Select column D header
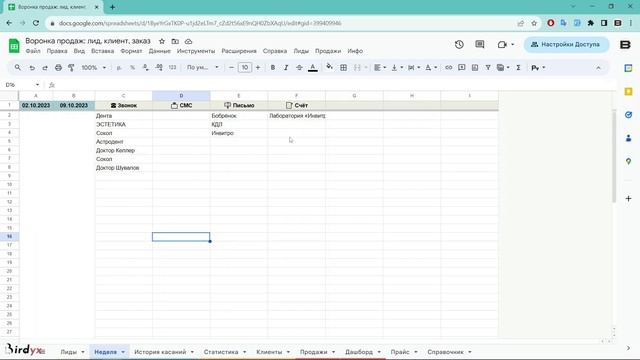Image resolution: width=640 pixels, height=360 pixels. [x=181, y=96]
